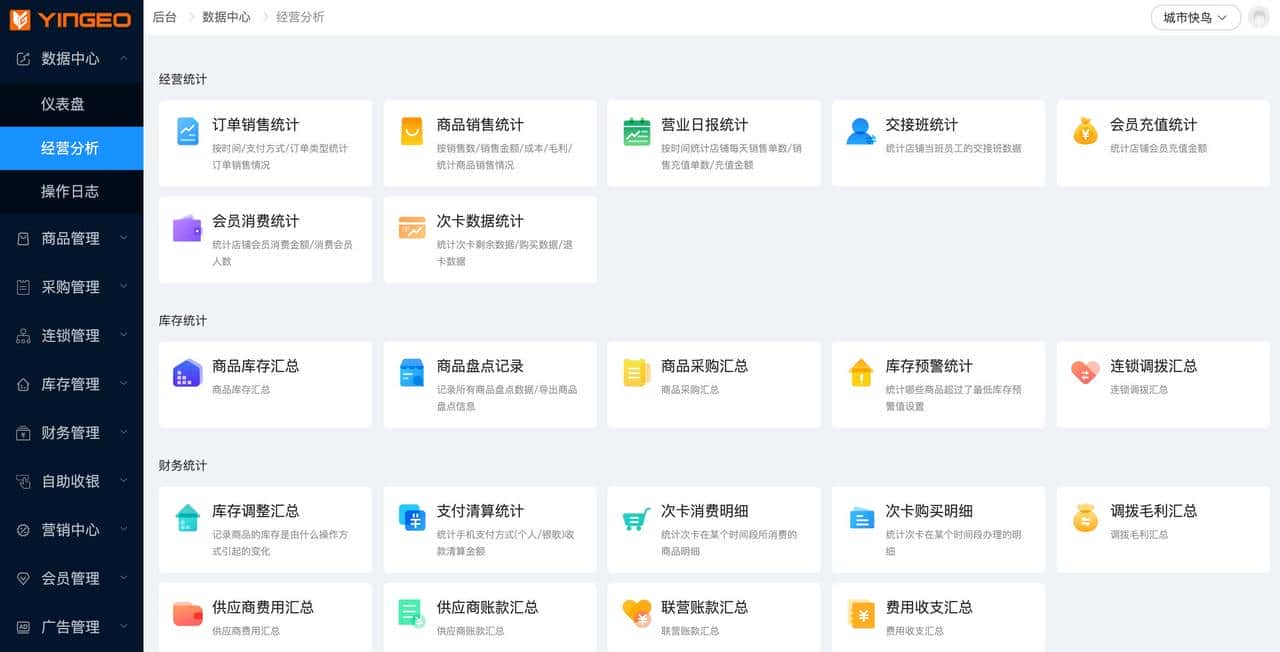The height and width of the screenshot is (652, 1280).
Task: Click the 后台 breadcrumb link
Action: [x=163, y=17]
